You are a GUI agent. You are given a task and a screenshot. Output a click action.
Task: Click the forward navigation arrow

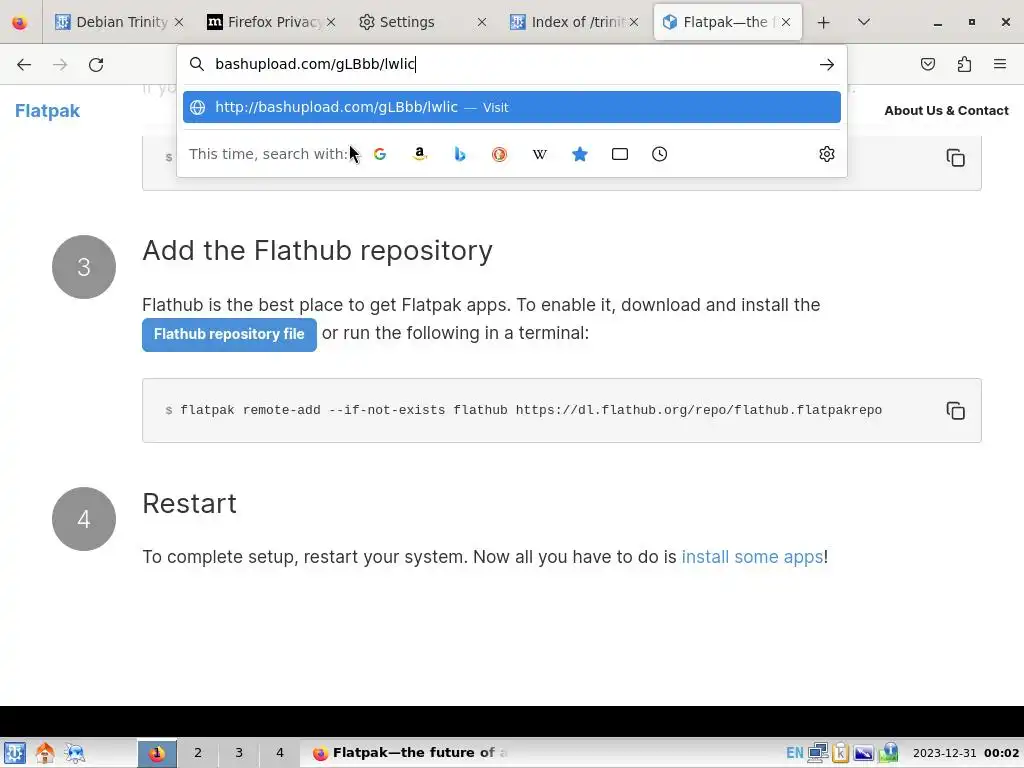coord(60,64)
